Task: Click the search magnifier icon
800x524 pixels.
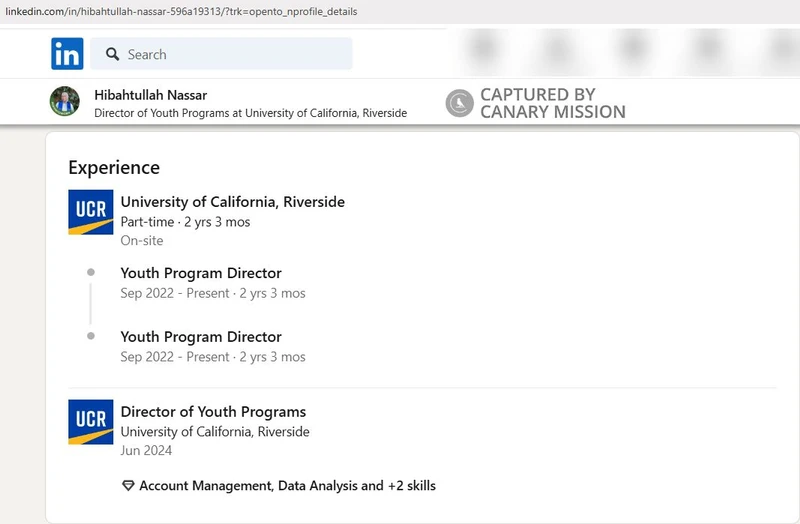Action: 112,54
